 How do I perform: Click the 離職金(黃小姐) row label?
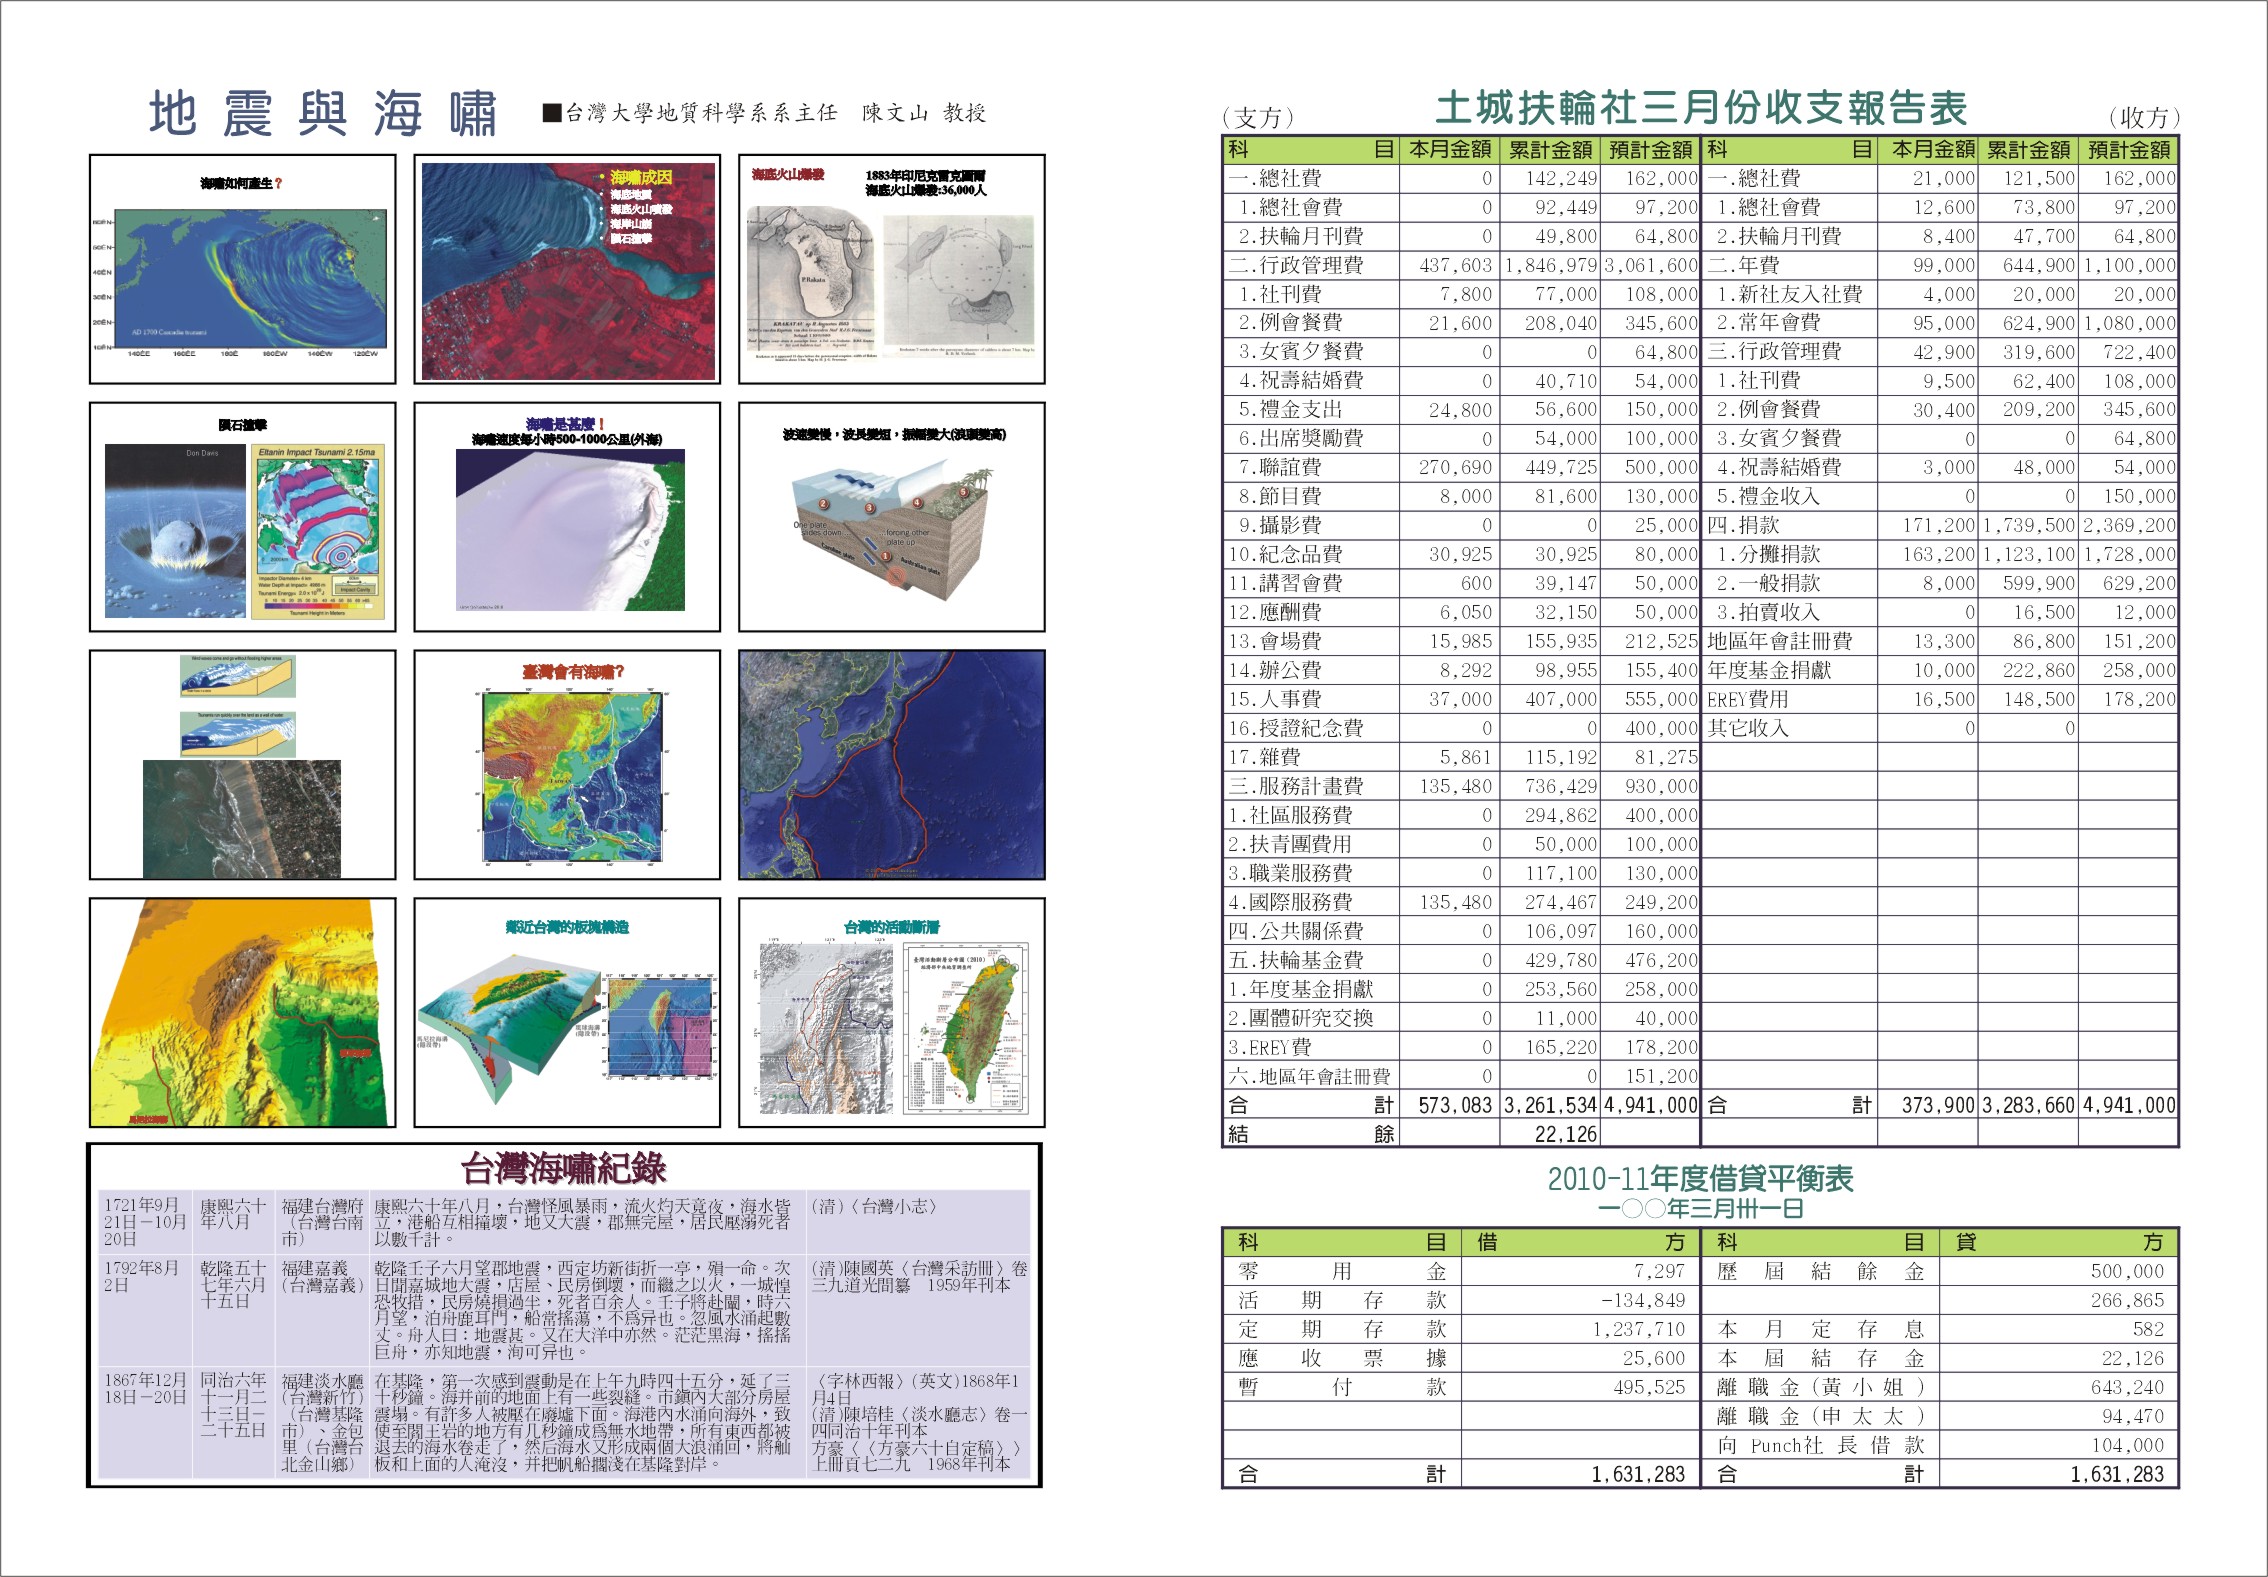click(1821, 1387)
